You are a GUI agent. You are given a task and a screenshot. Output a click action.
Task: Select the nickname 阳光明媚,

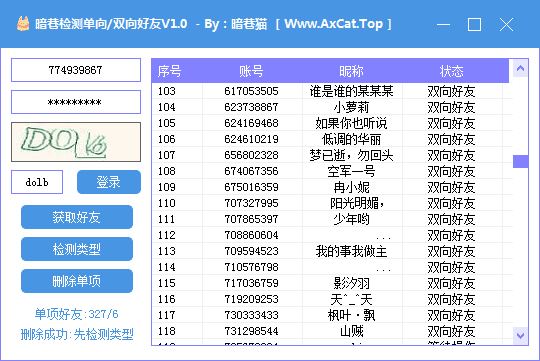pyautogui.click(x=357, y=203)
